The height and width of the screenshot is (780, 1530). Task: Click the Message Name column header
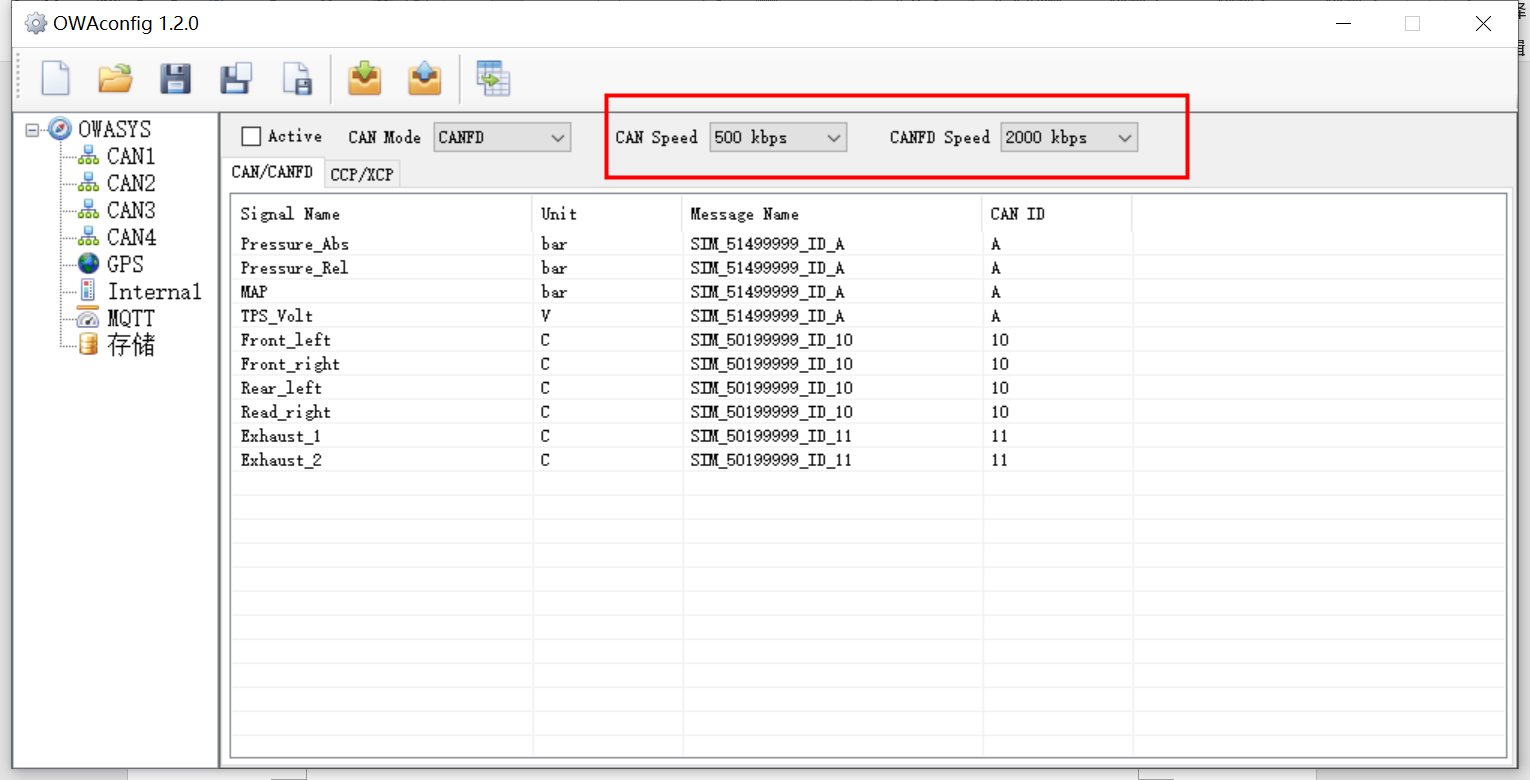[x=832, y=214]
